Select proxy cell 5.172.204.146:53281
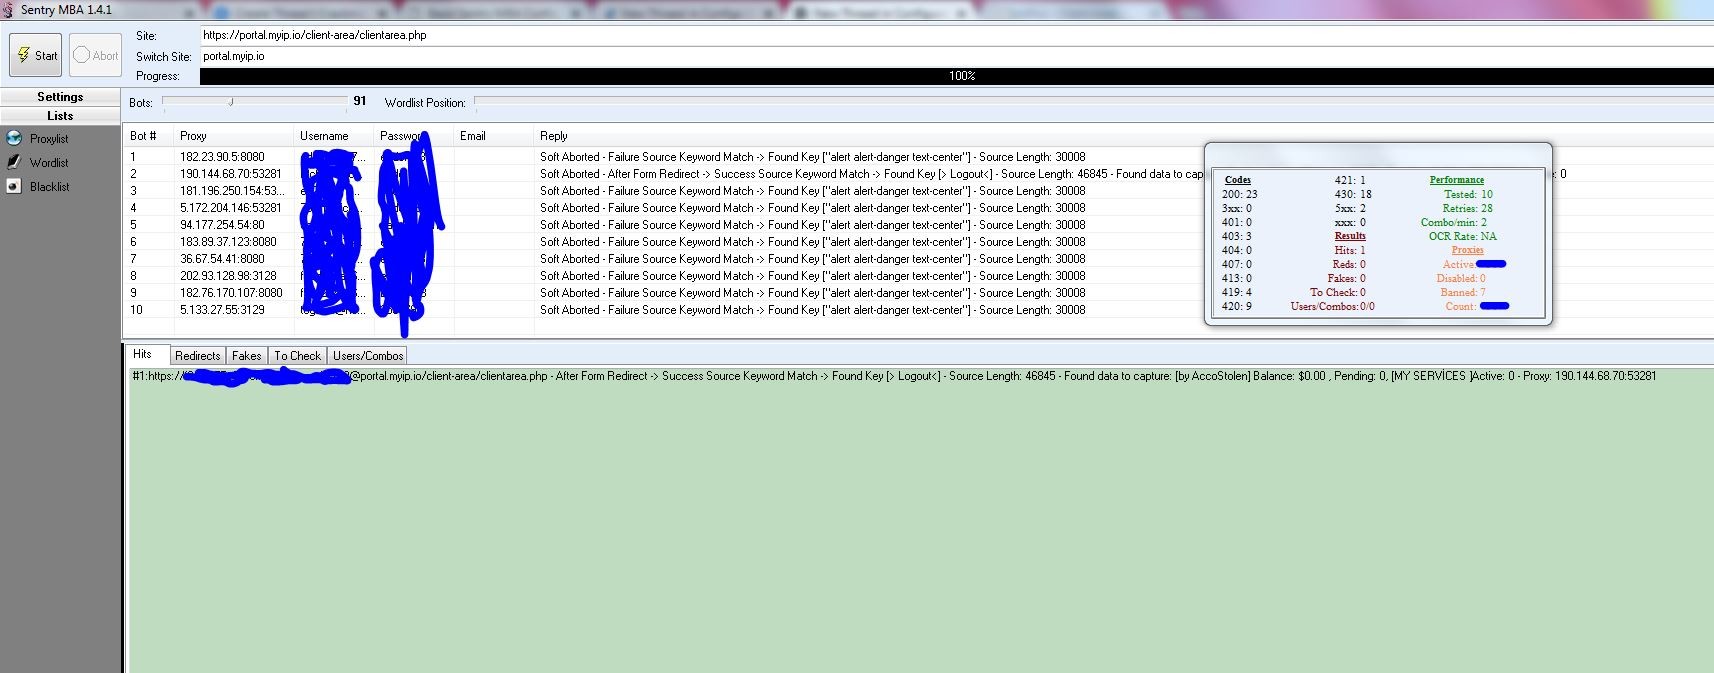This screenshot has width=1714, height=673. tap(231, 208)
